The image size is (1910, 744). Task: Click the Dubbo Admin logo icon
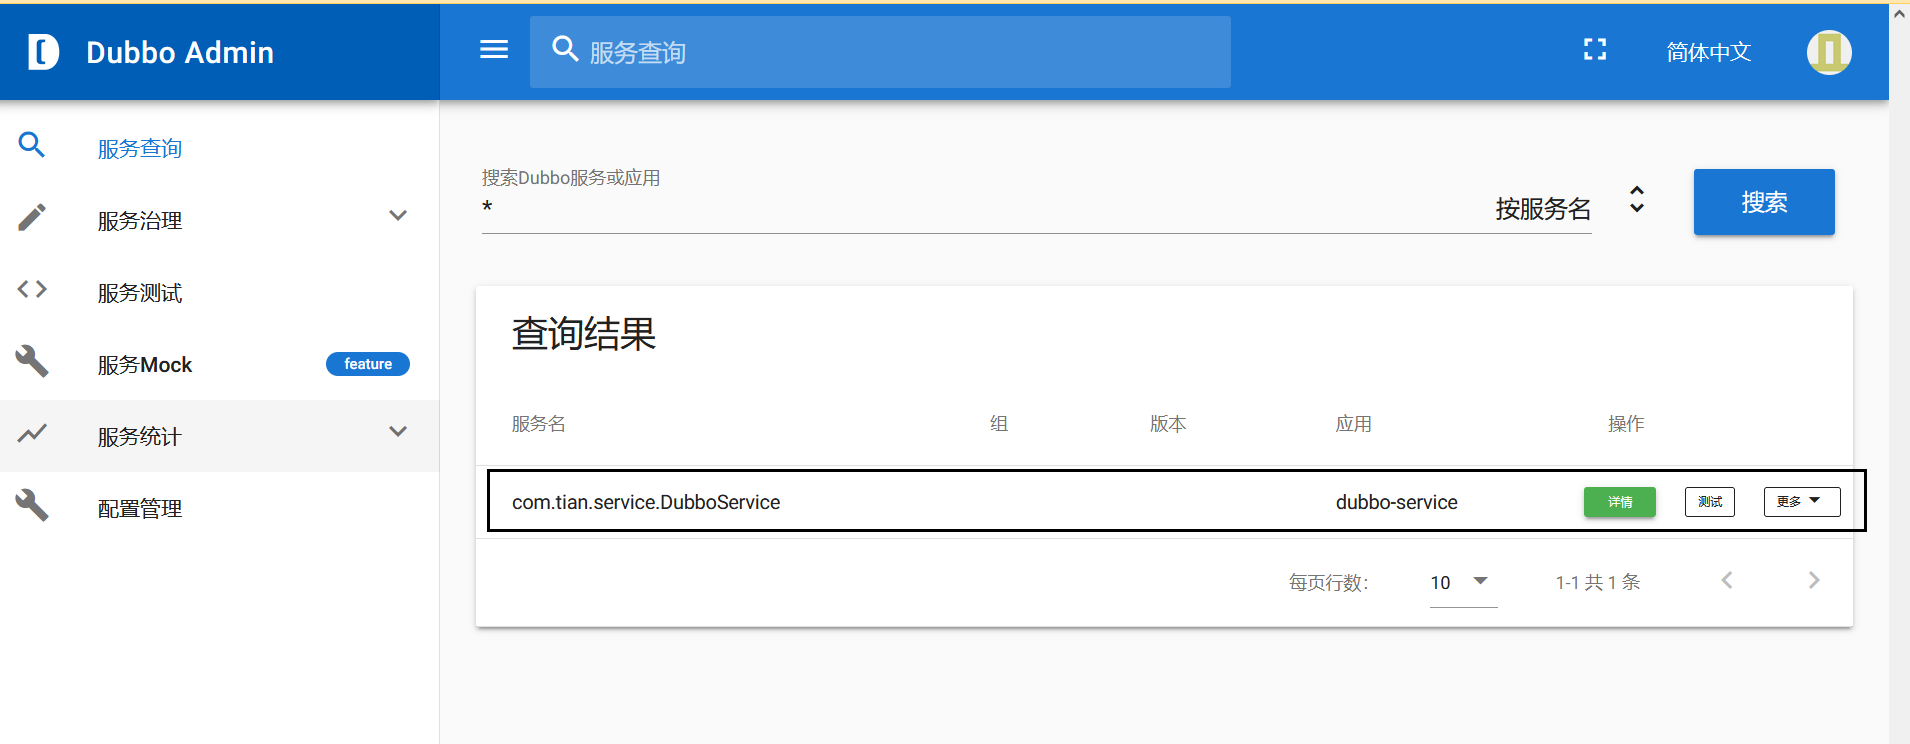click(x=43, y=52)
